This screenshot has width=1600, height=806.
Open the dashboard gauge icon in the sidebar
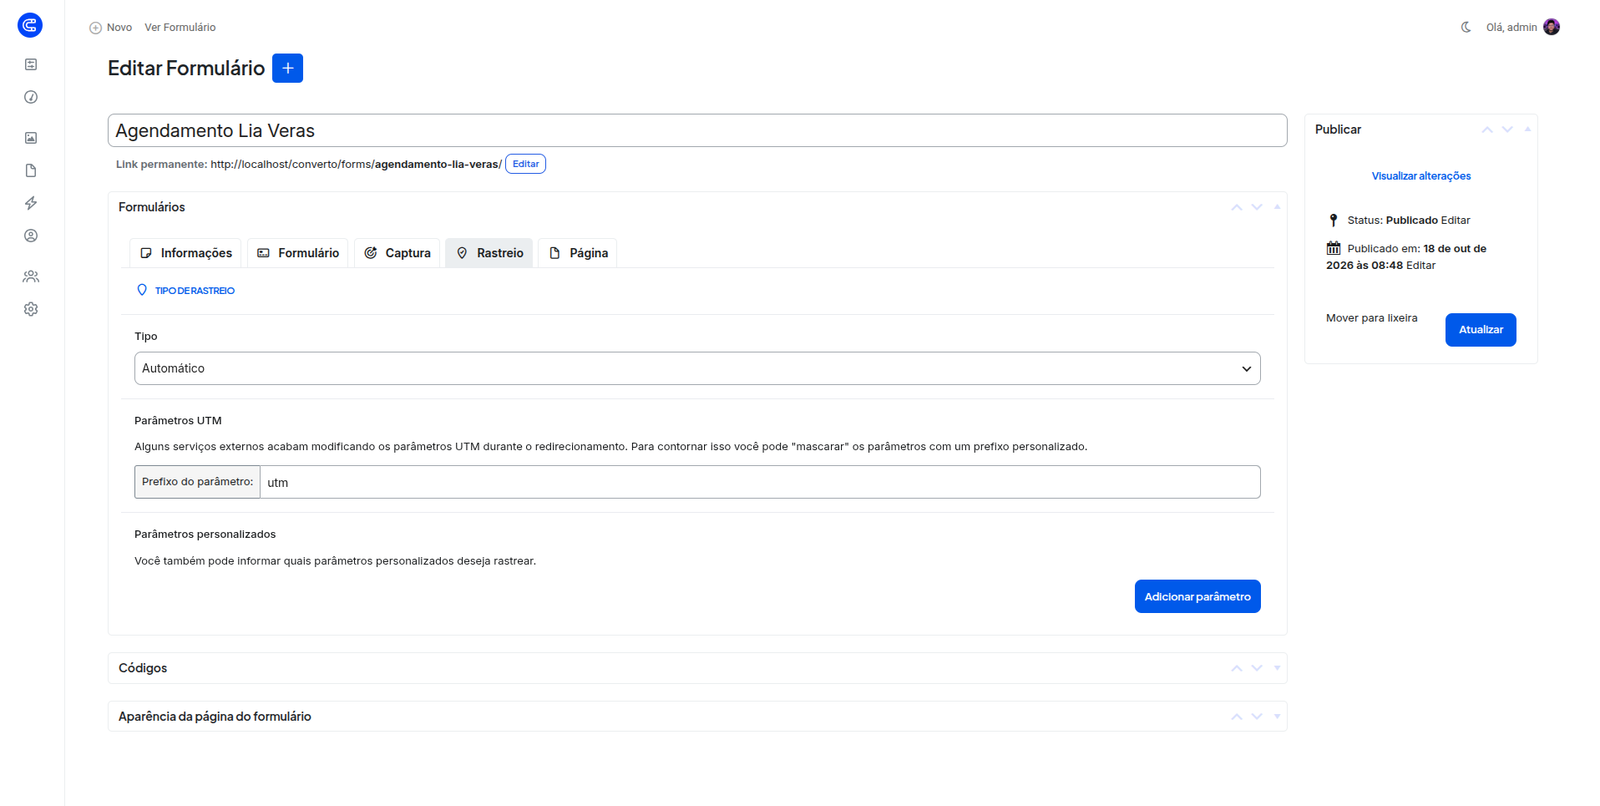click(31, 97)
